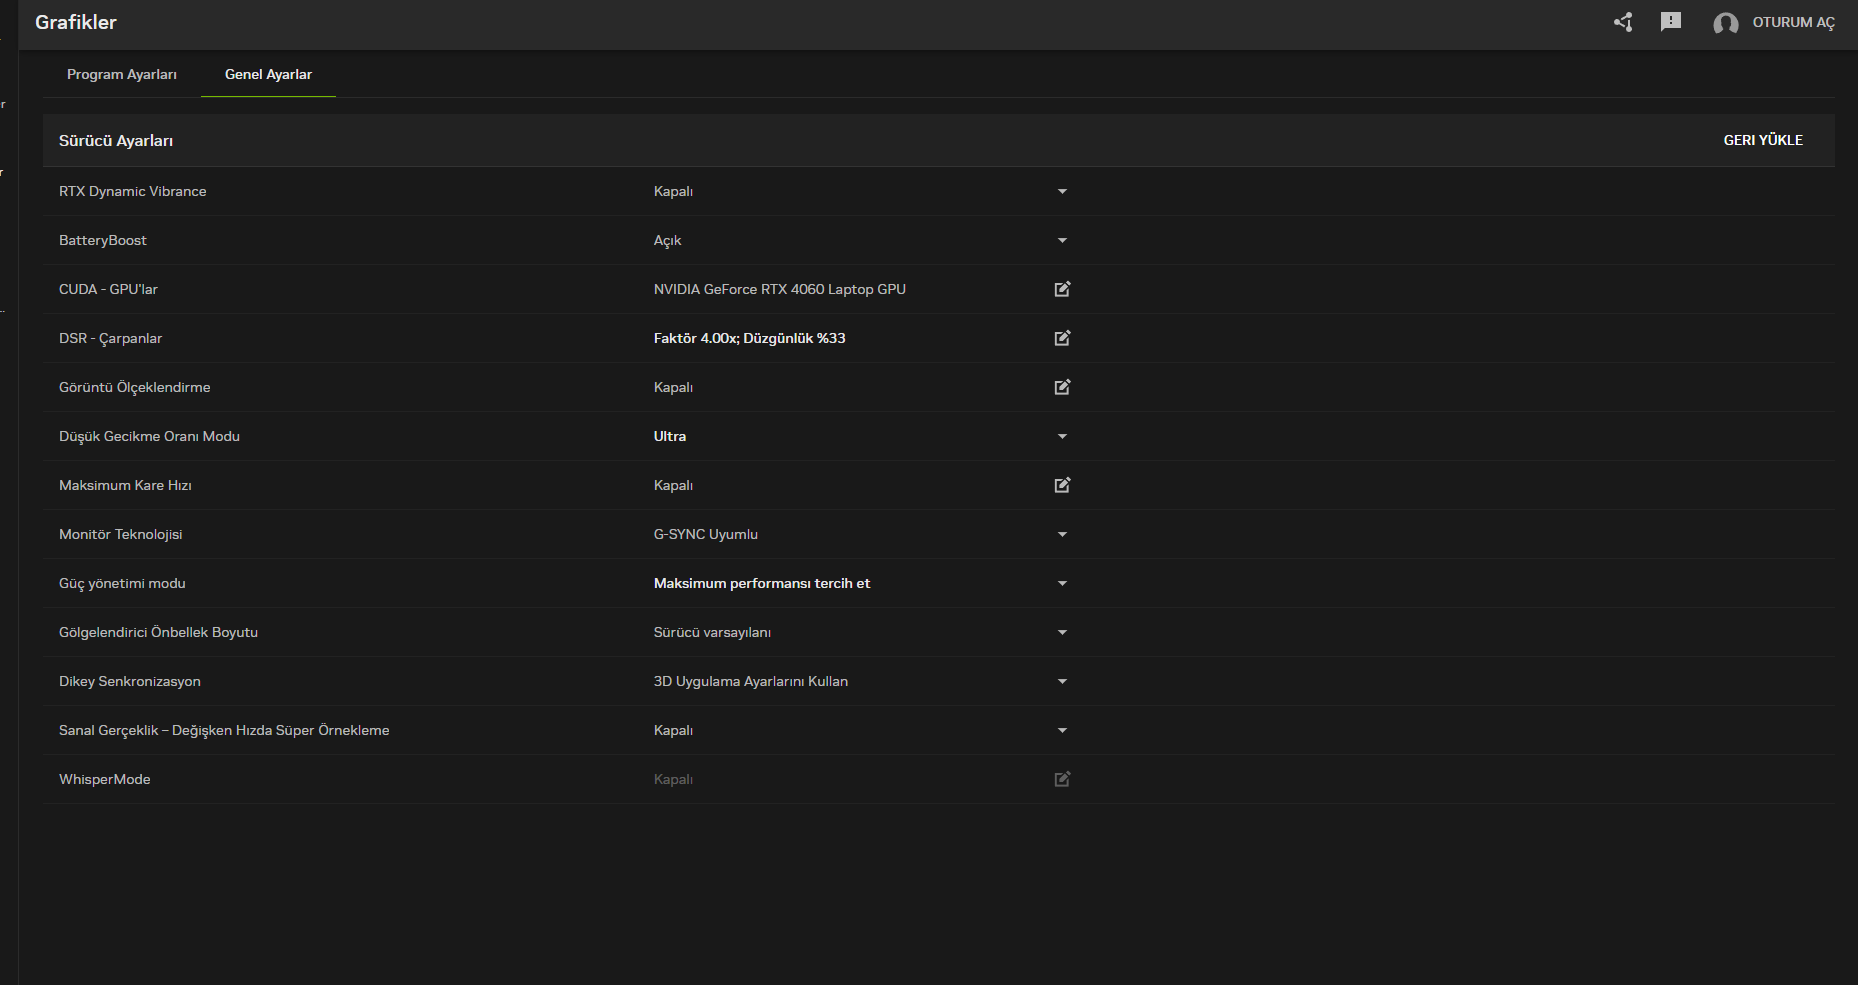The width and height of the screenshot is (1858, 985).
Task: Open Düşük Gecikme Oranı Modu dropdown
Action: pos(1062,436)
